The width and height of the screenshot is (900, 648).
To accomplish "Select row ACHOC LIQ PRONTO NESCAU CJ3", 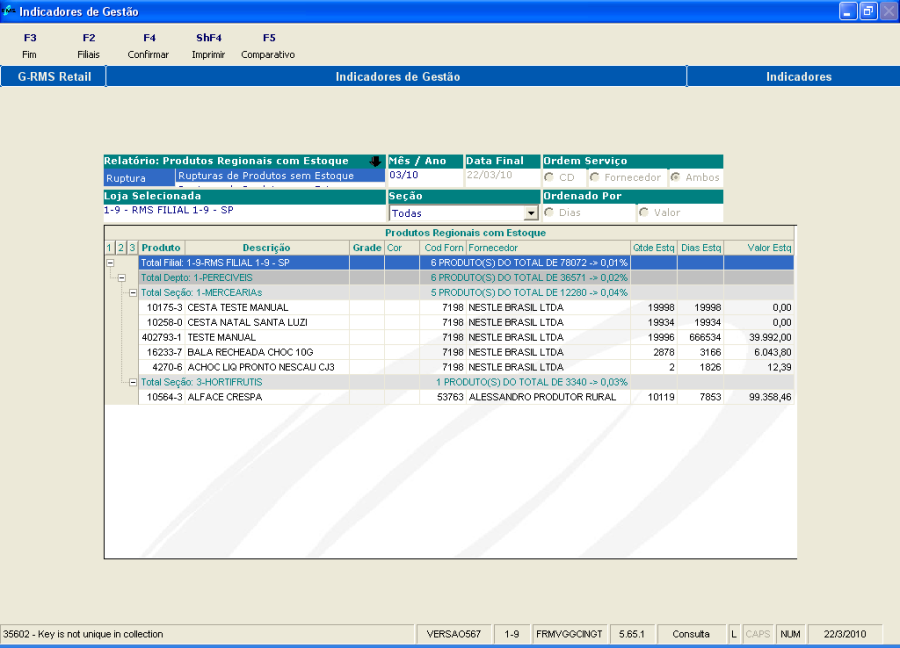I will [466, 367].
